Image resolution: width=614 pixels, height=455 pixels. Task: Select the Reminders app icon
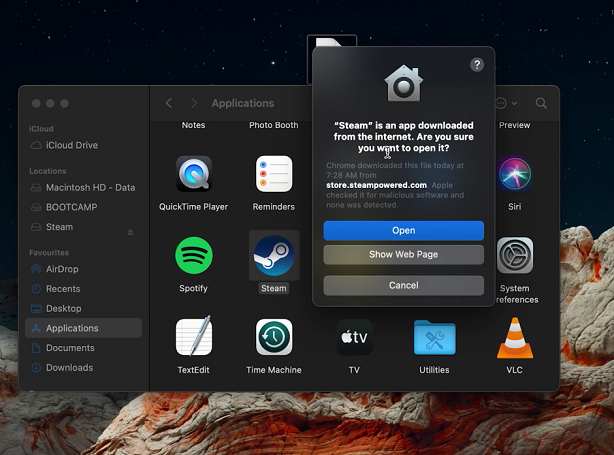274,174
